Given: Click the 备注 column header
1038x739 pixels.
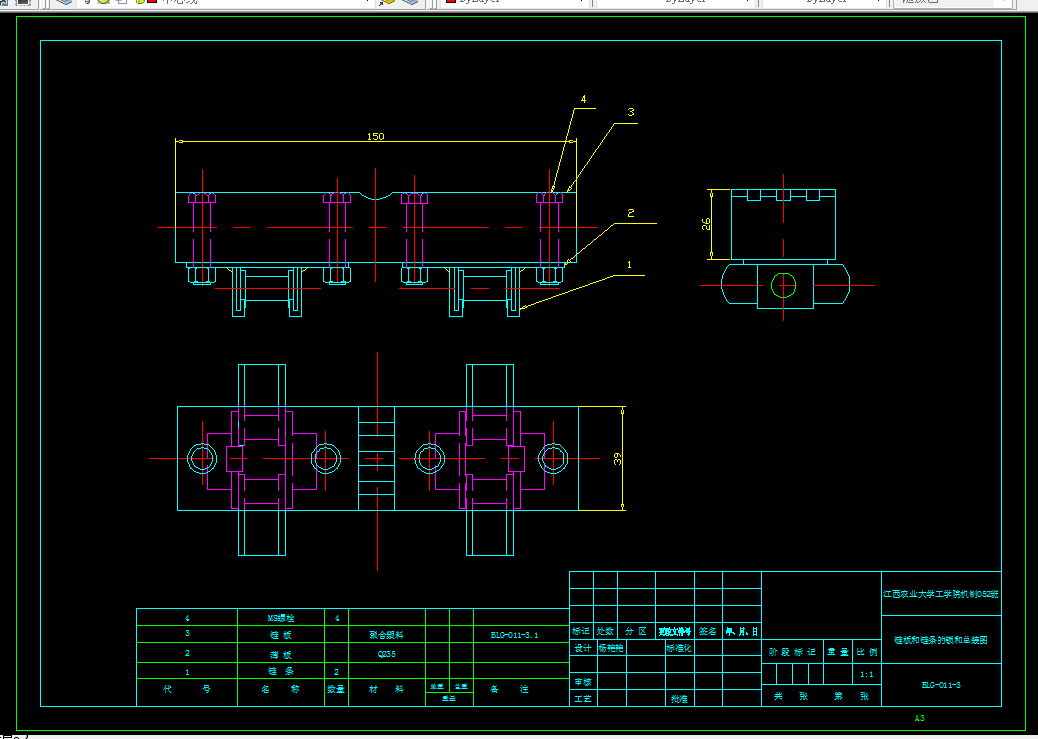Looking at the screenshot, I should coord(509,689).
